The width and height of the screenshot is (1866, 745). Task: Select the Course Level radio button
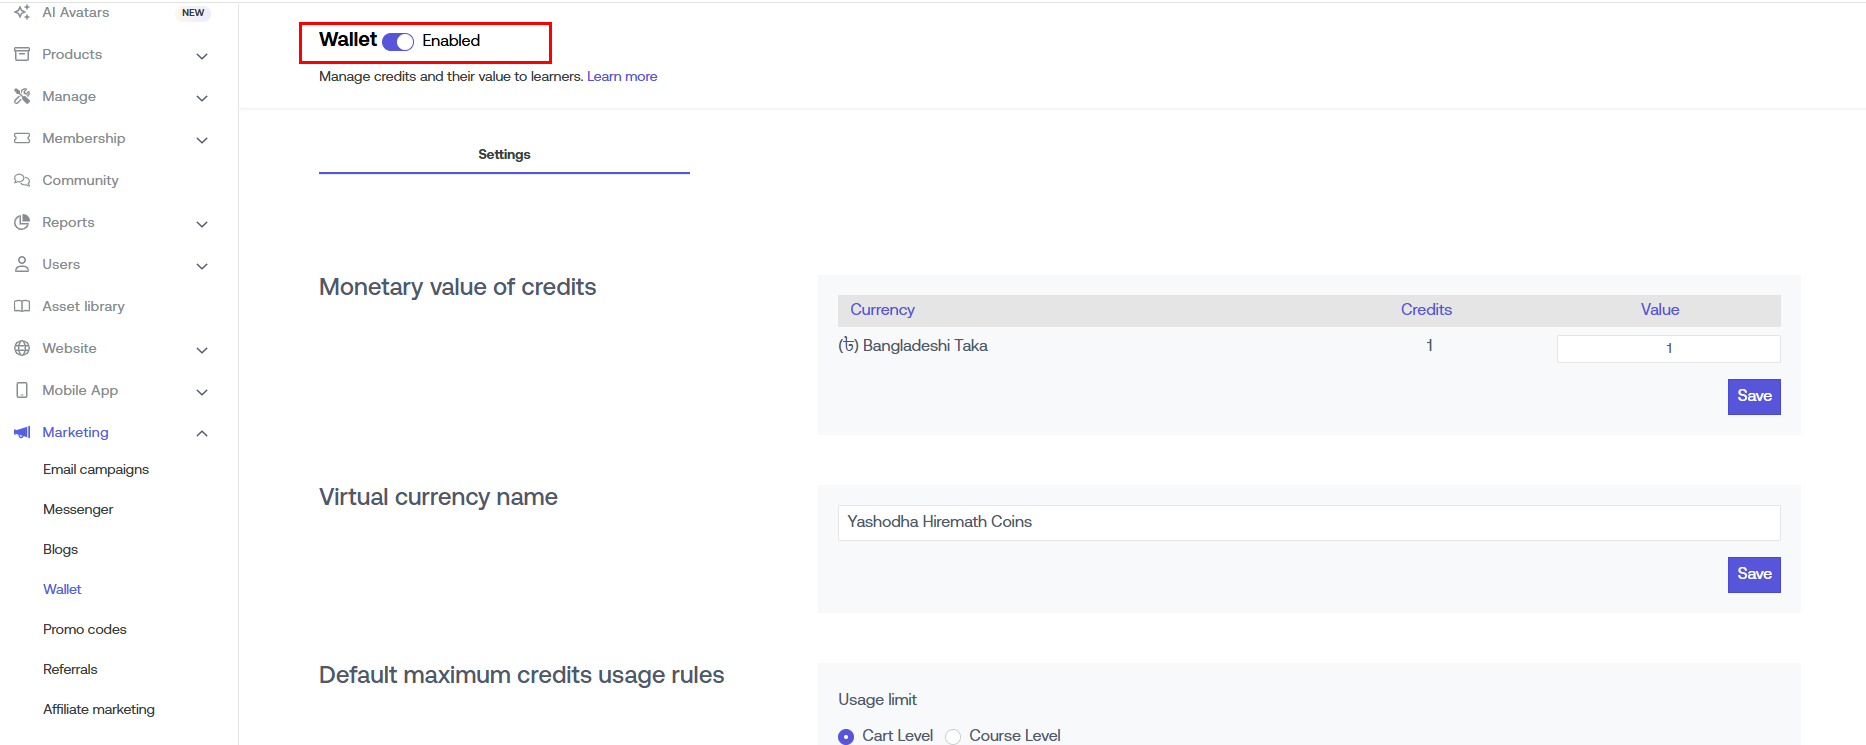(x=953, y=736)
